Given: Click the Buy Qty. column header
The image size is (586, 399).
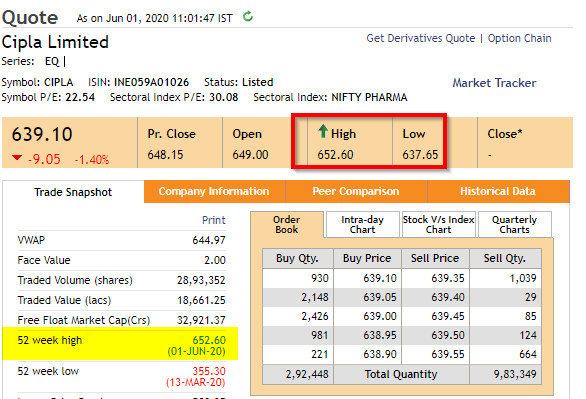Looking at the screenshot, I should [x=297, y=259].
